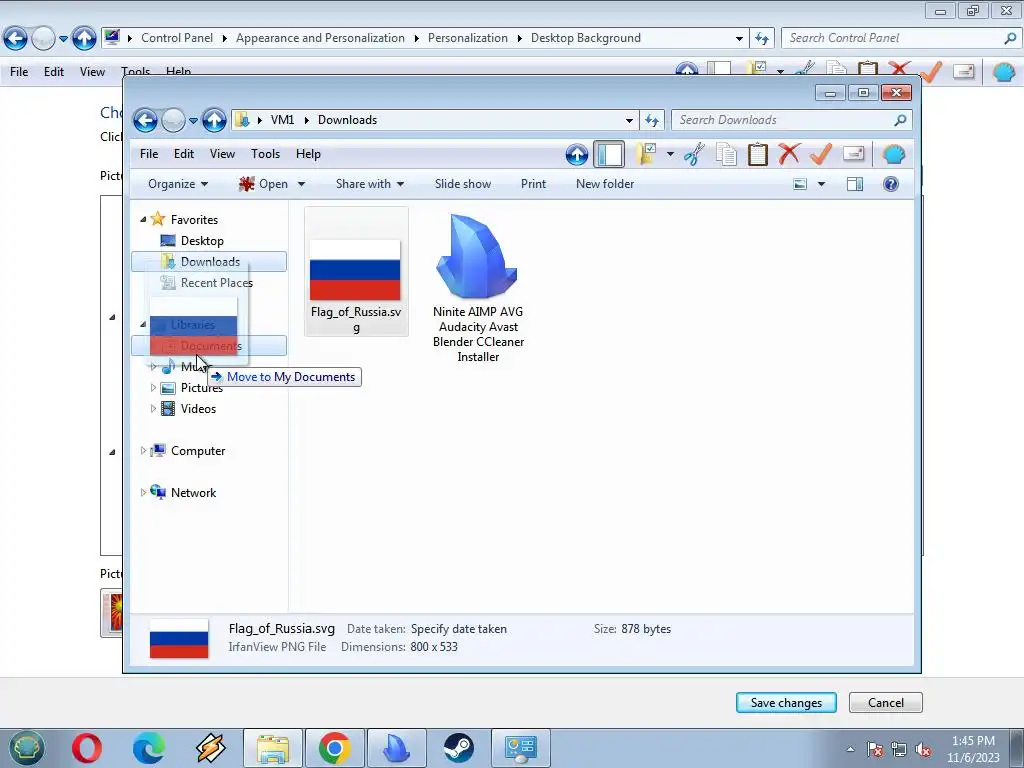
Task: Click the Up button in Downloads window toolbar
Action: (577, 155)
